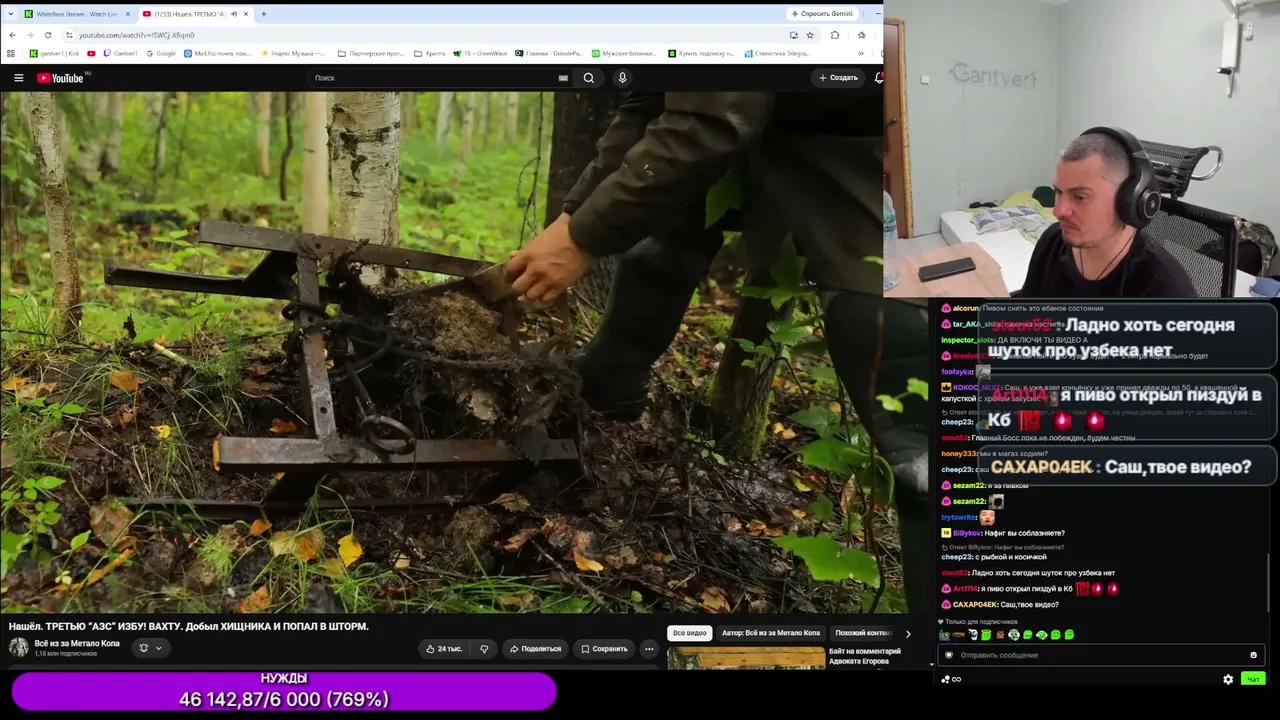This screenshot has height=720, width=1280.
Task: Open the on-screen keyboard icon in search
Action: click(x=563, y=78)
